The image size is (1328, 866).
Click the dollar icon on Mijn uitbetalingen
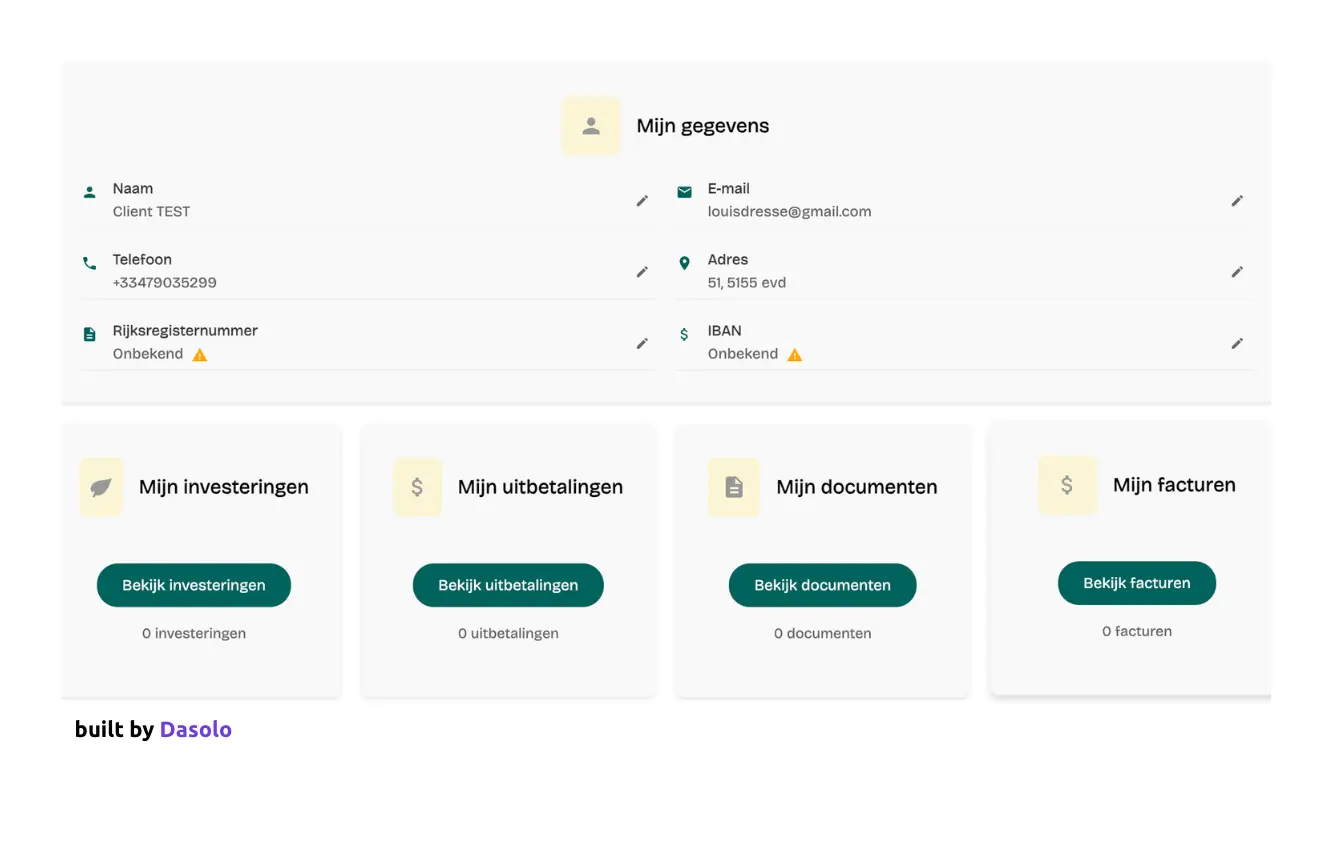[417, 488]
